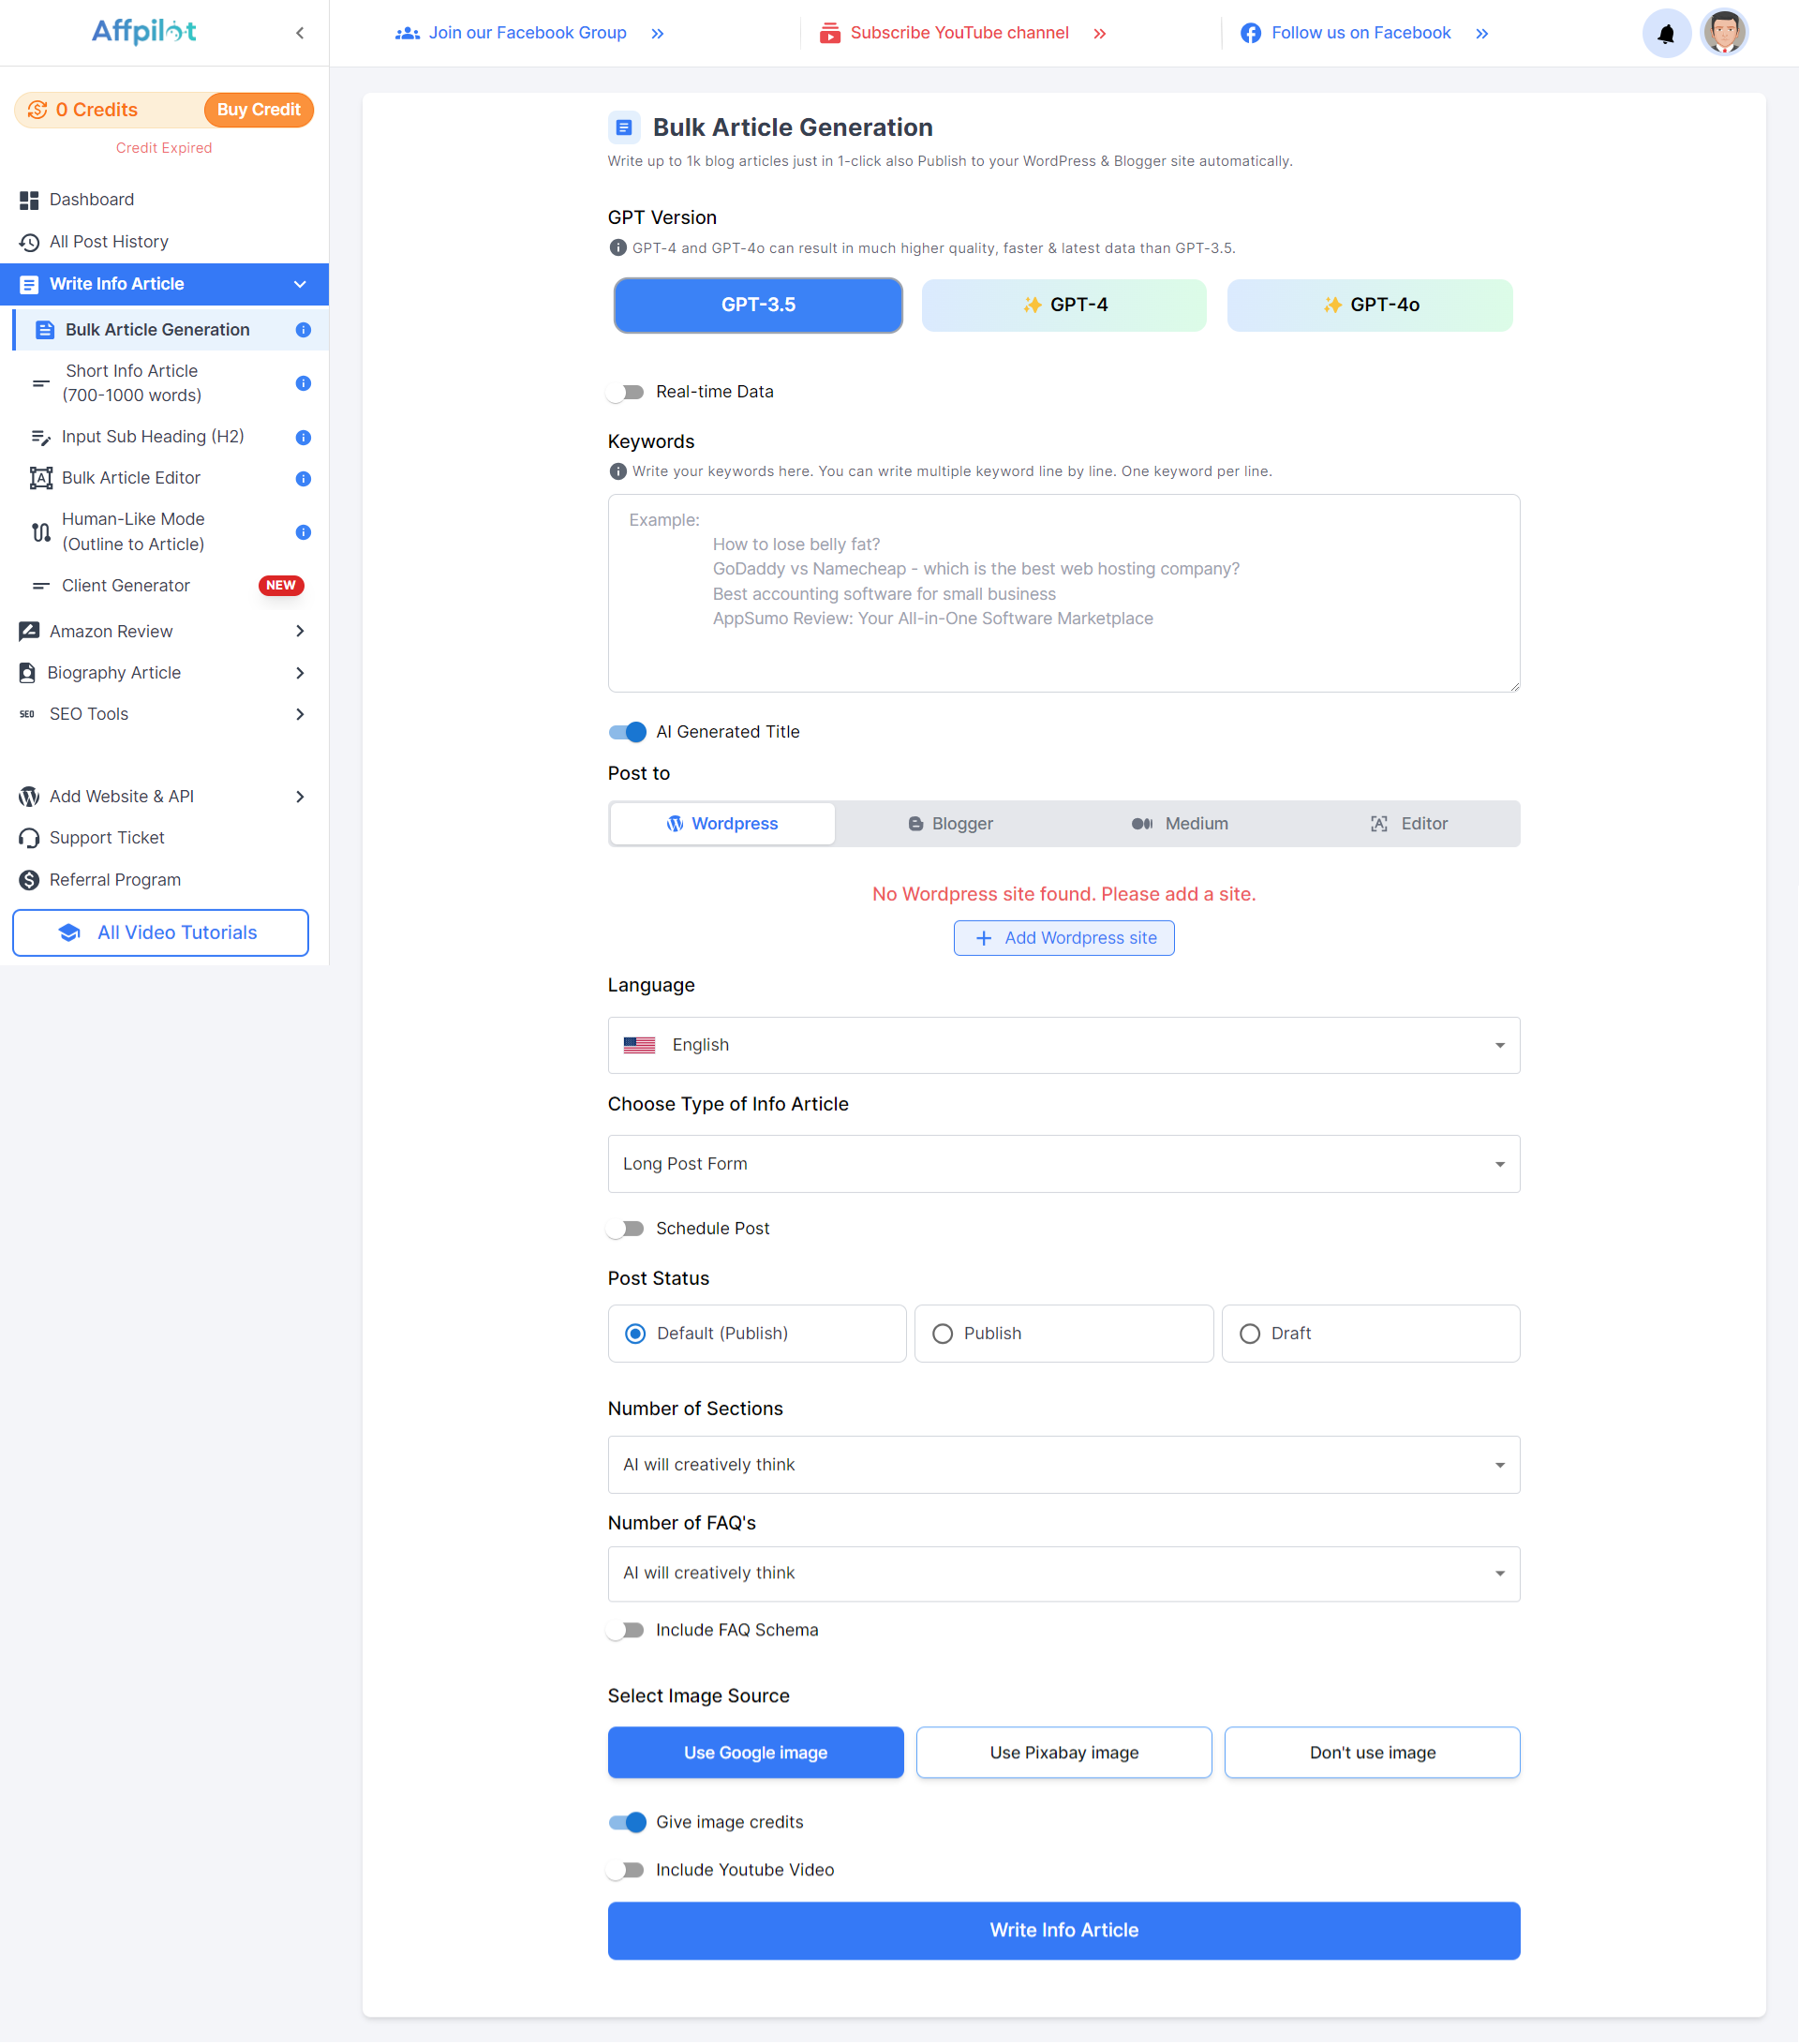Turn off AI Generated Title switch
Image resolution: width=1799 pixels, height=2044 pixels.
(627, 732)
